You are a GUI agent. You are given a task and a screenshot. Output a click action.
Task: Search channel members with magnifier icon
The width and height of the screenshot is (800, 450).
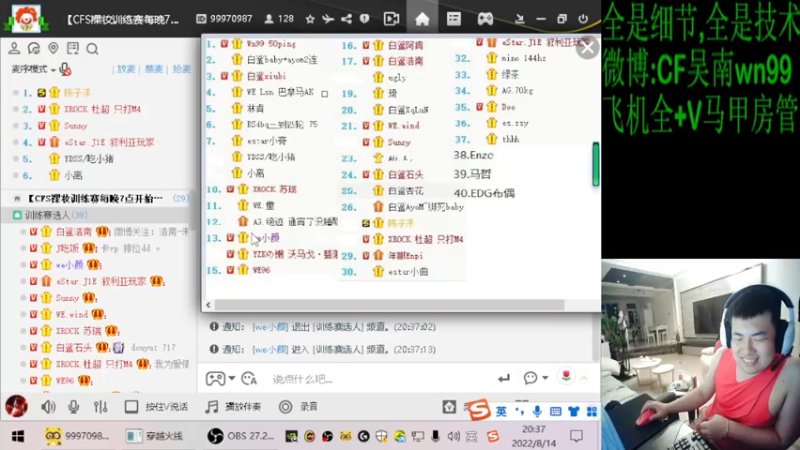click(92, 49)
